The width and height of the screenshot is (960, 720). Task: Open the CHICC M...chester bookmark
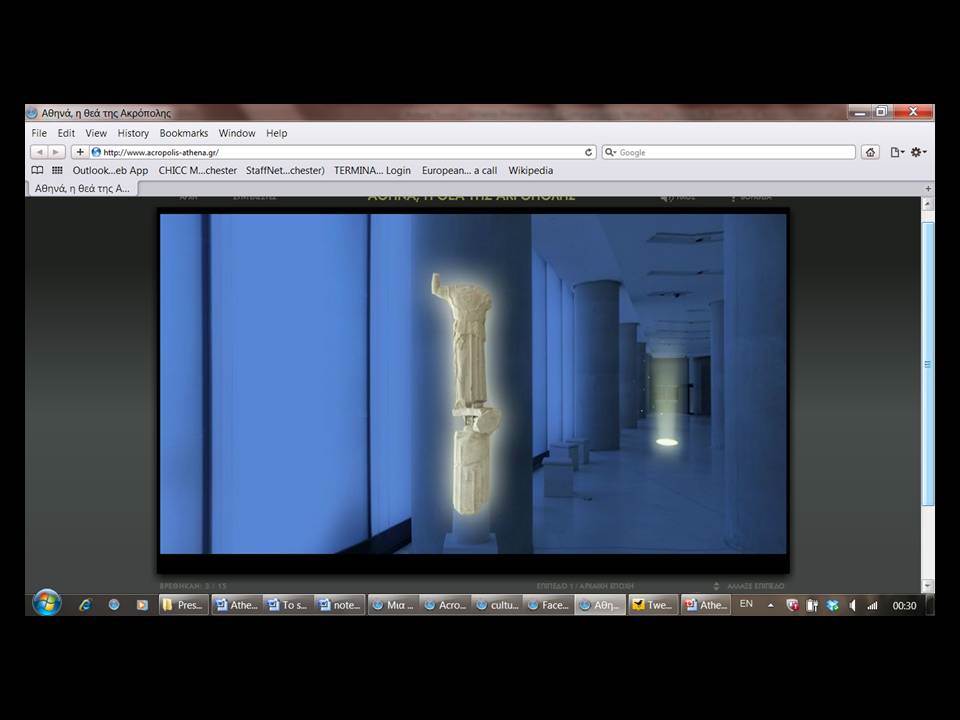pyautogui.click(x=198, y=170)
